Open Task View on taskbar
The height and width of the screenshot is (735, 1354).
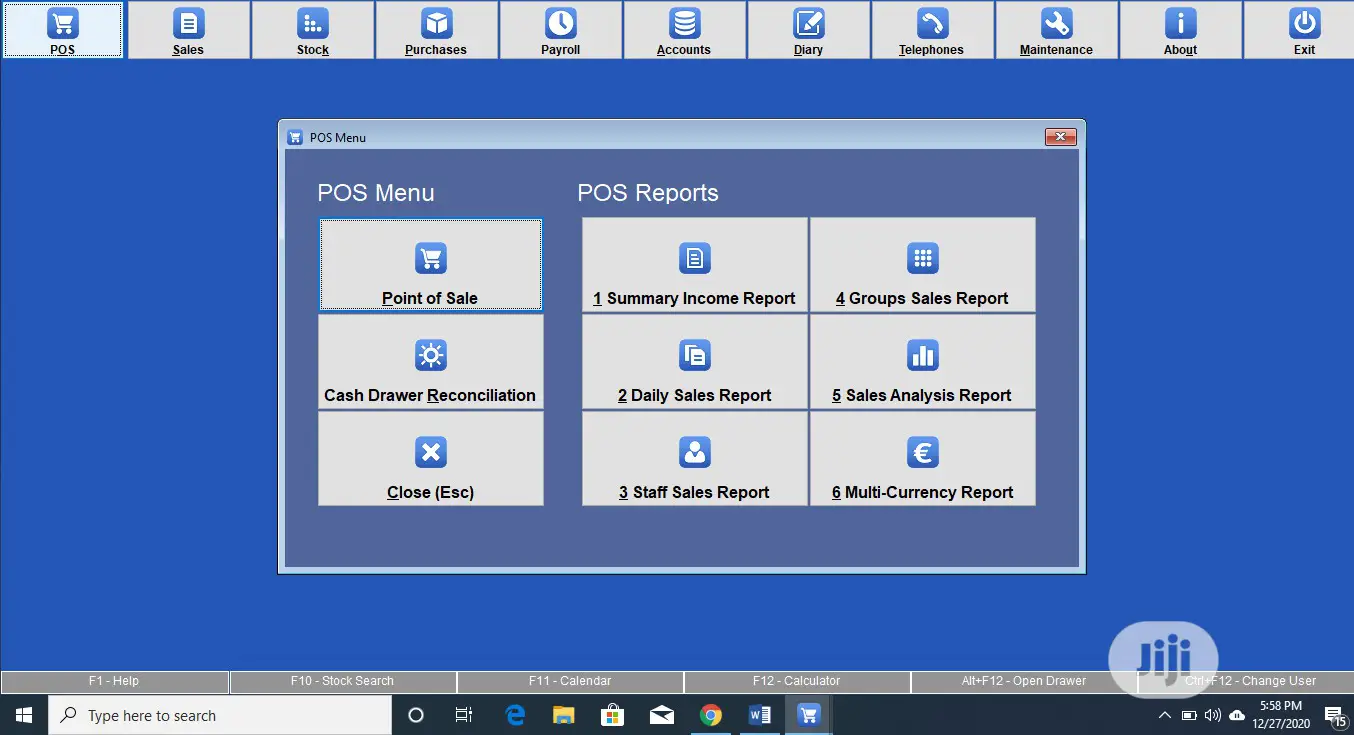pos(464,715)
